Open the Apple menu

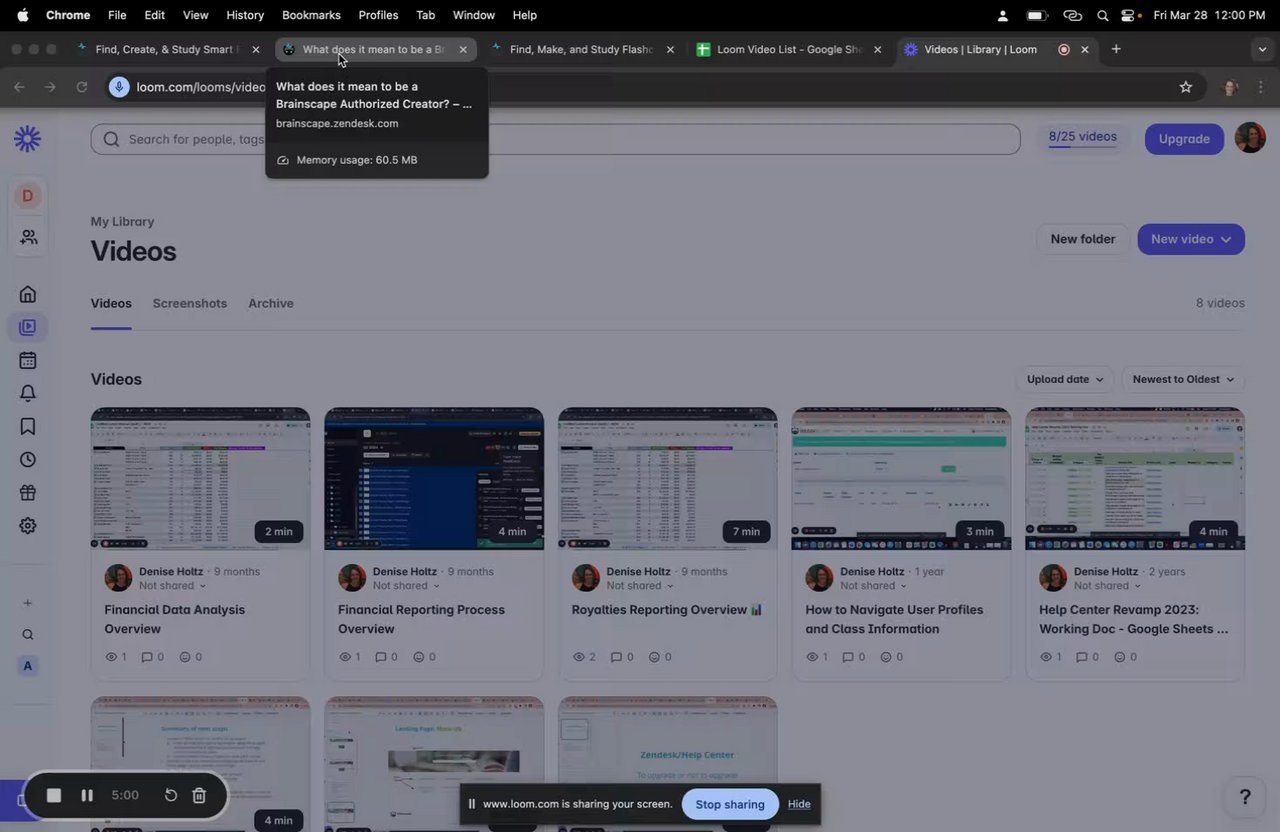coord(22,15)
